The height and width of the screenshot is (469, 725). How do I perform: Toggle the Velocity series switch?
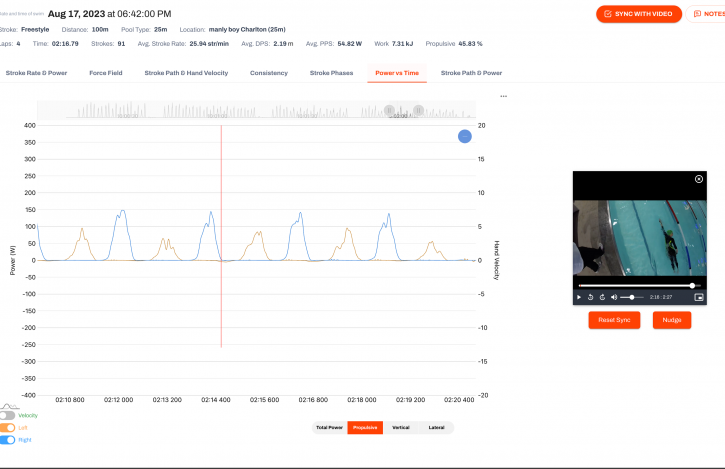point(7,415)
